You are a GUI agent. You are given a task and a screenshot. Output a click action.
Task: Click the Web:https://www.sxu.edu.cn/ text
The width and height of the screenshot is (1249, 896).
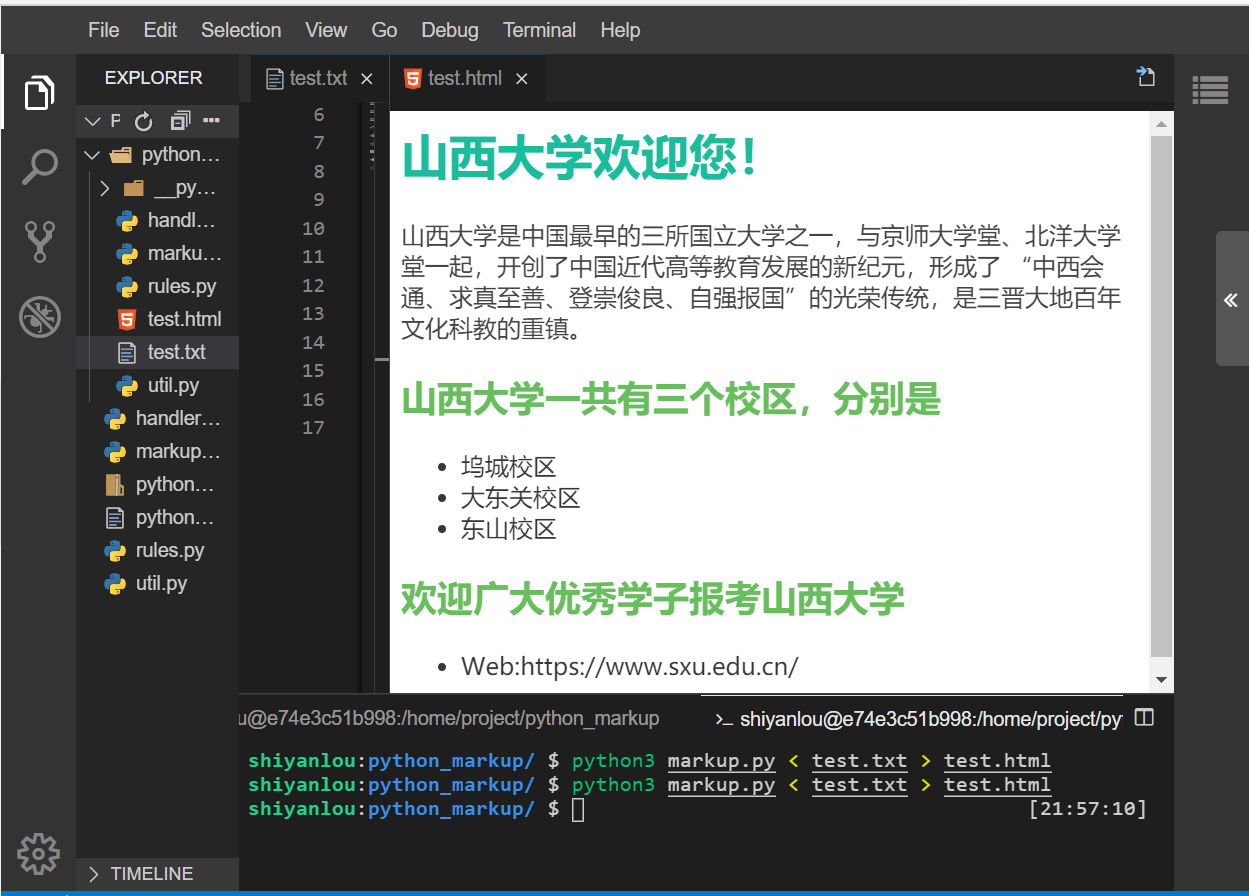click(630, 667)
